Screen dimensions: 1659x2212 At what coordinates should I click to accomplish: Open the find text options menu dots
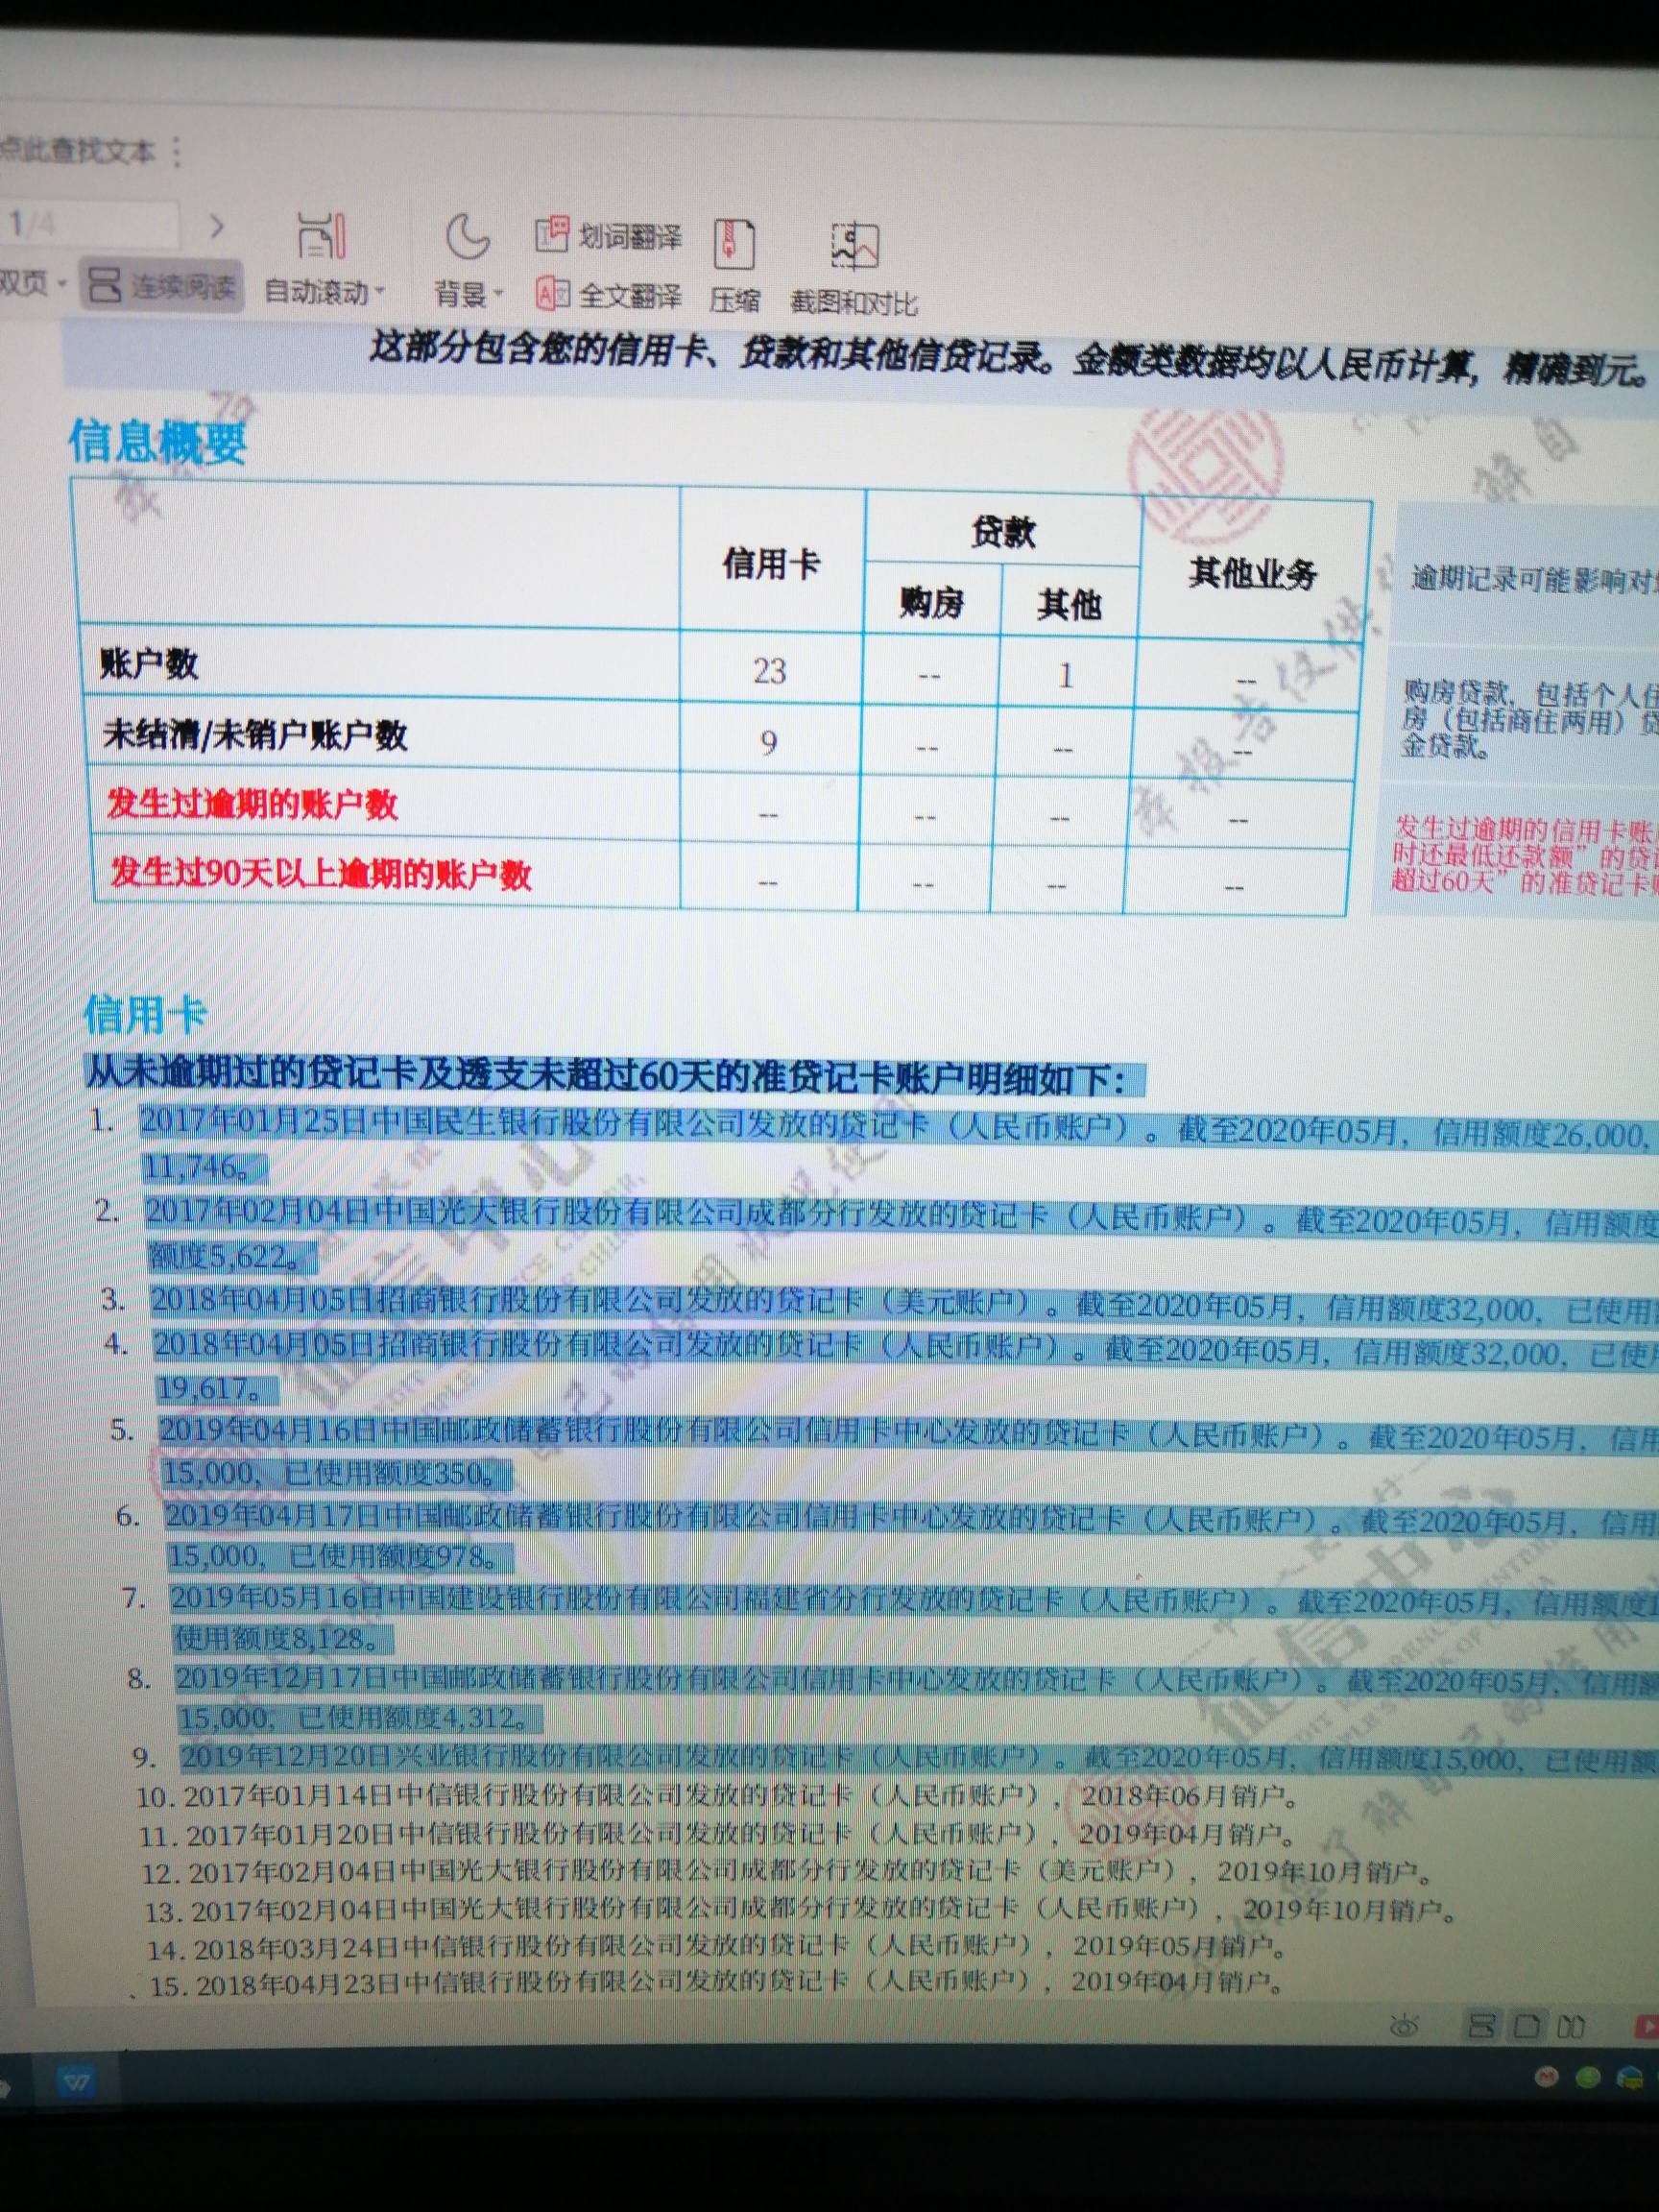pyautogui.click(x=177, y=151)
